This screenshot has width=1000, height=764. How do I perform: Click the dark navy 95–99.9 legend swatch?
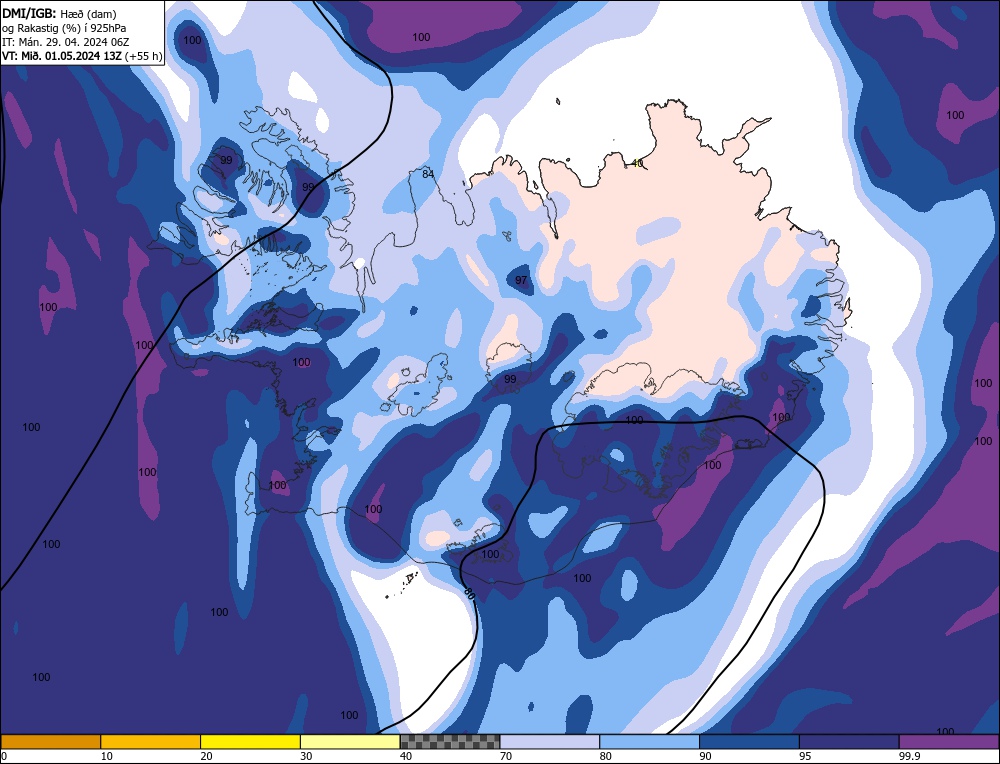[849, 741]
